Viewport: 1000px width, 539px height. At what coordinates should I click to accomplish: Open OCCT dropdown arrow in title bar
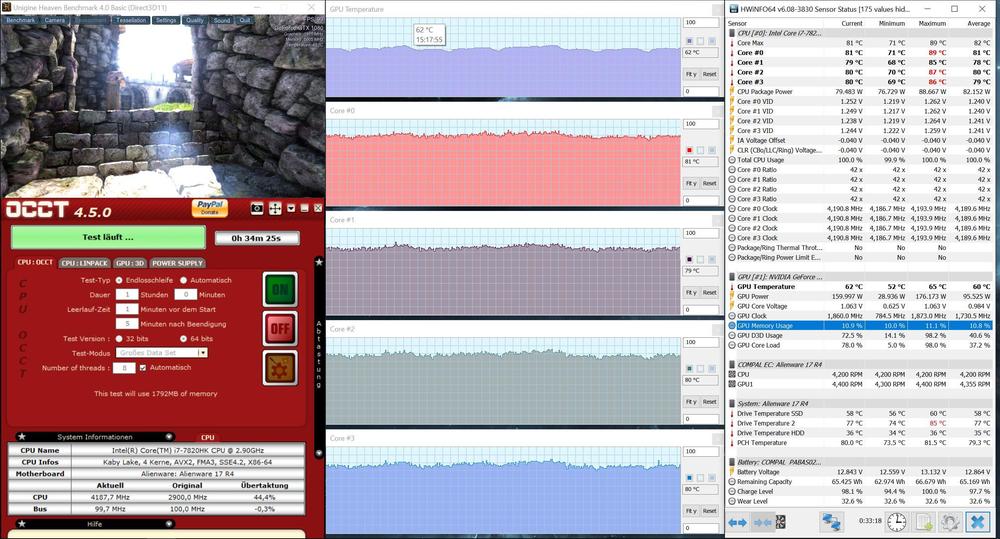tap(291, 208)
